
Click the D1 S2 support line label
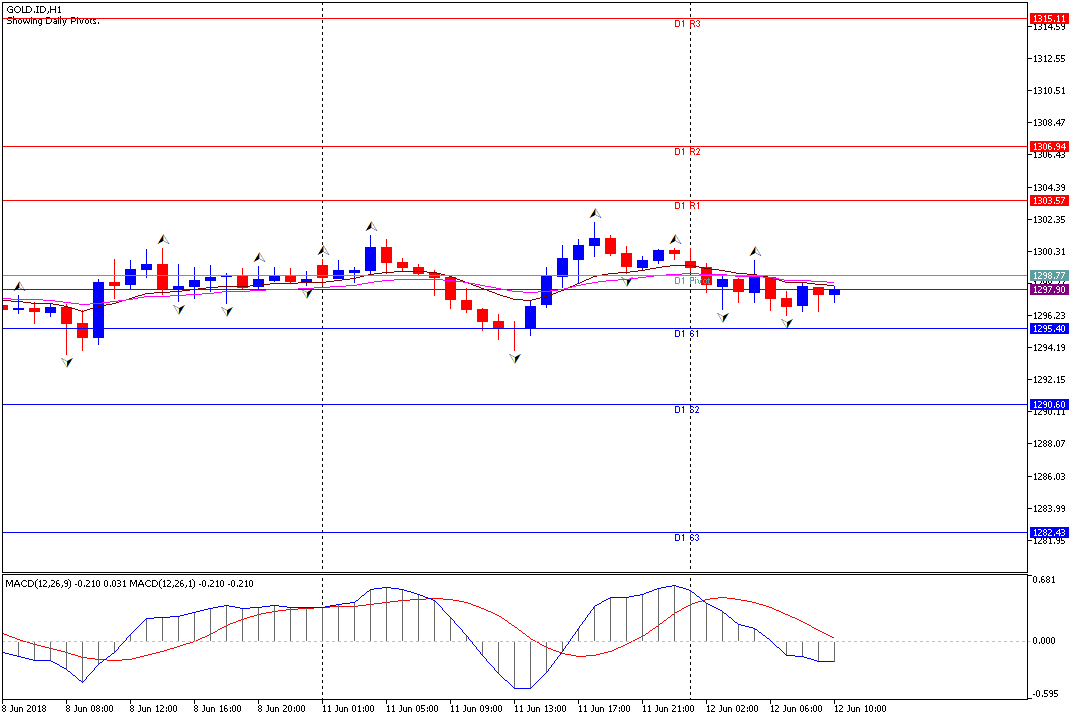[686, 410]
